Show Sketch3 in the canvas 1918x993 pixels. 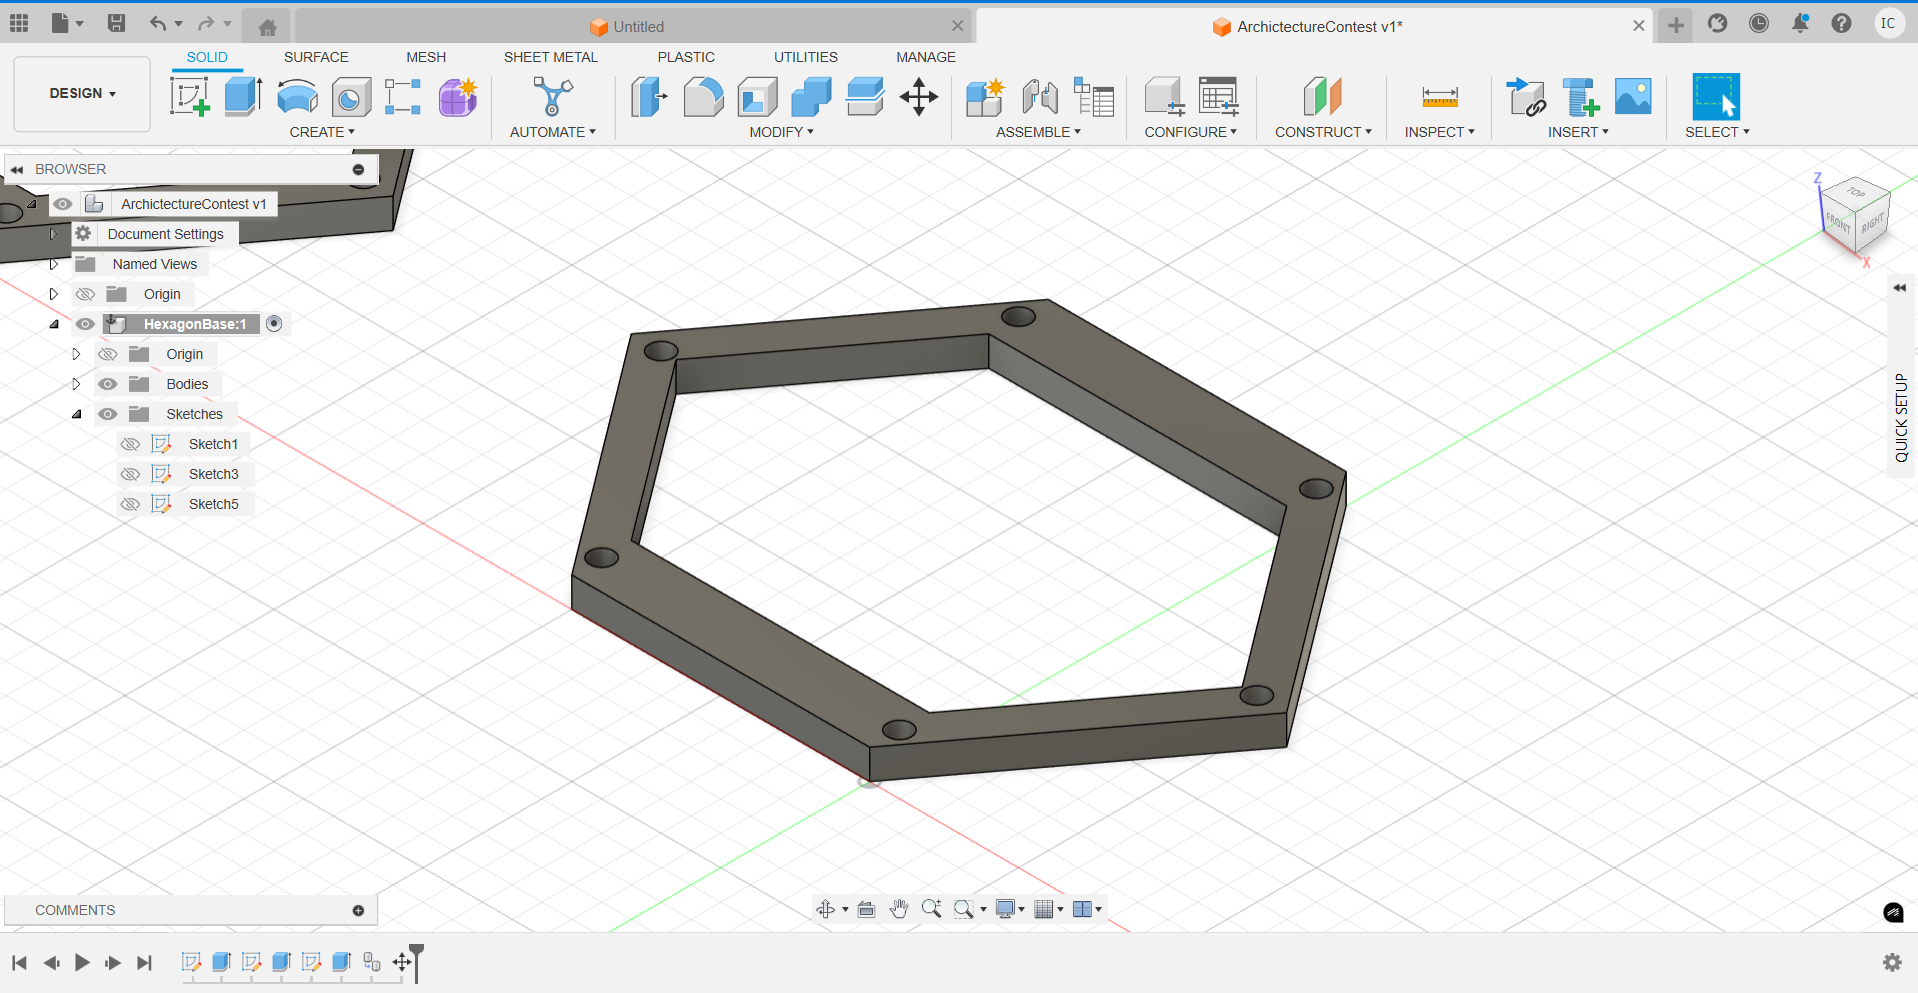(x=130, y=474)
